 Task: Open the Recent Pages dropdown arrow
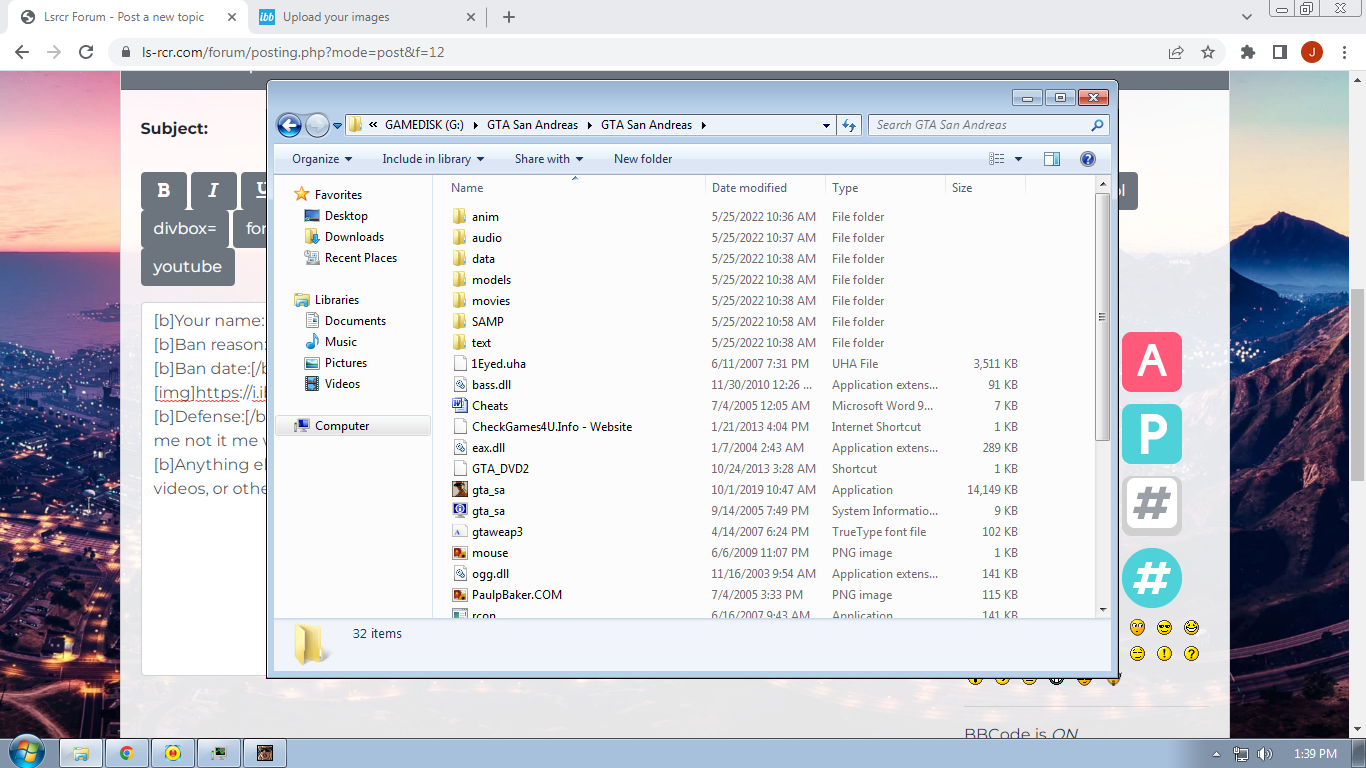pos(338,126)
